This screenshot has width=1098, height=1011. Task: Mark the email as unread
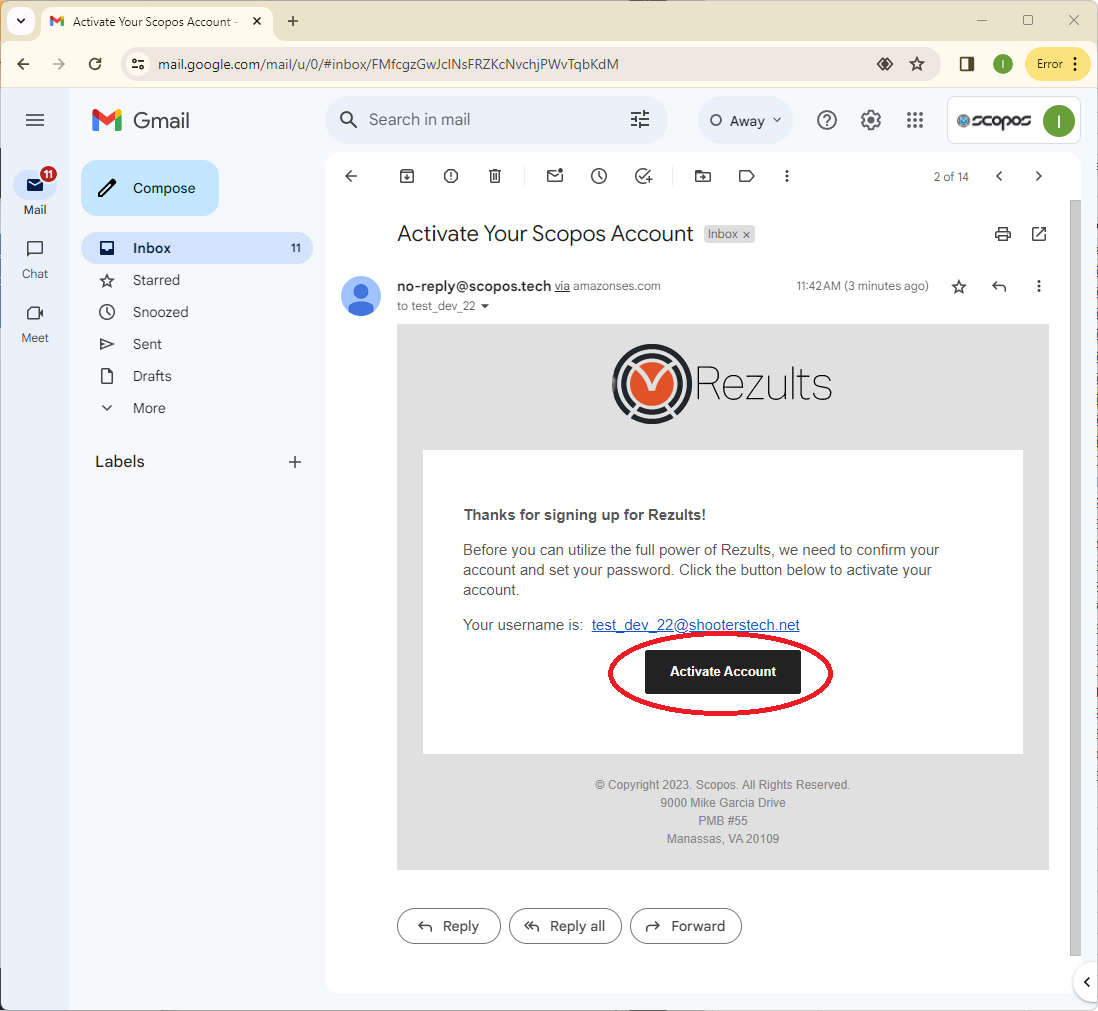(x=555, y=176)
